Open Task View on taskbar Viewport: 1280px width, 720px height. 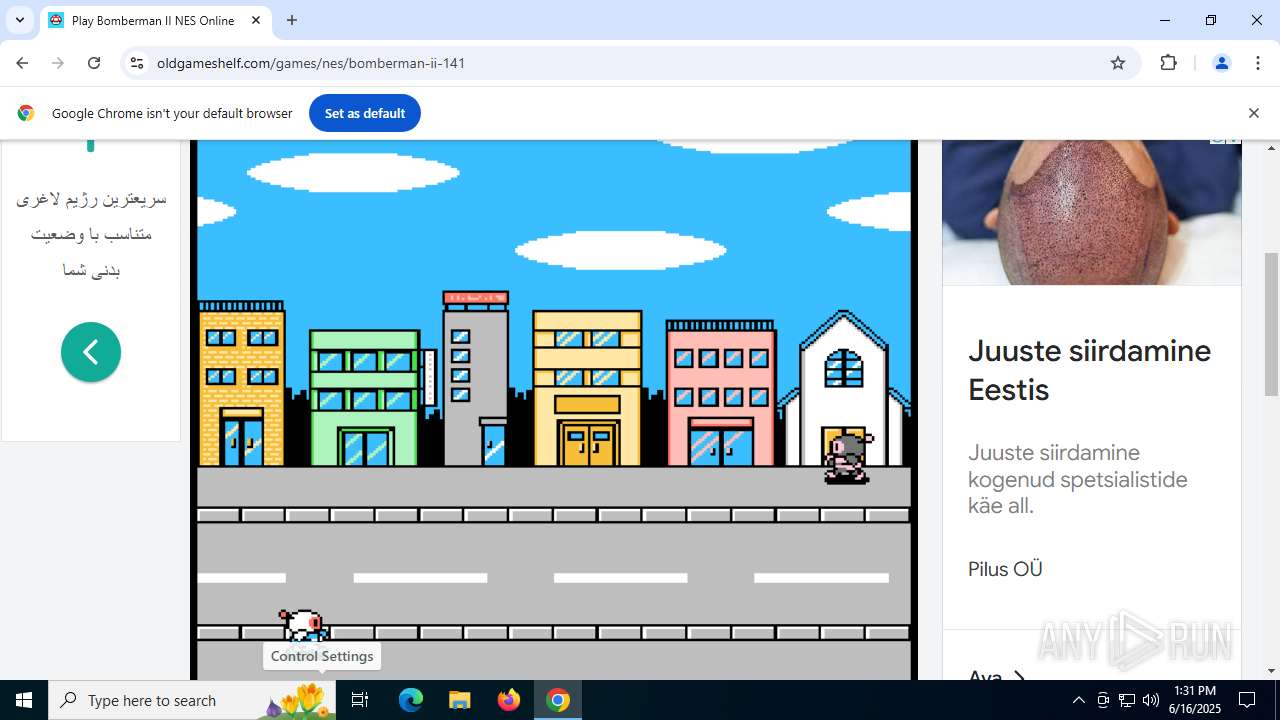(x=361, y=700)
